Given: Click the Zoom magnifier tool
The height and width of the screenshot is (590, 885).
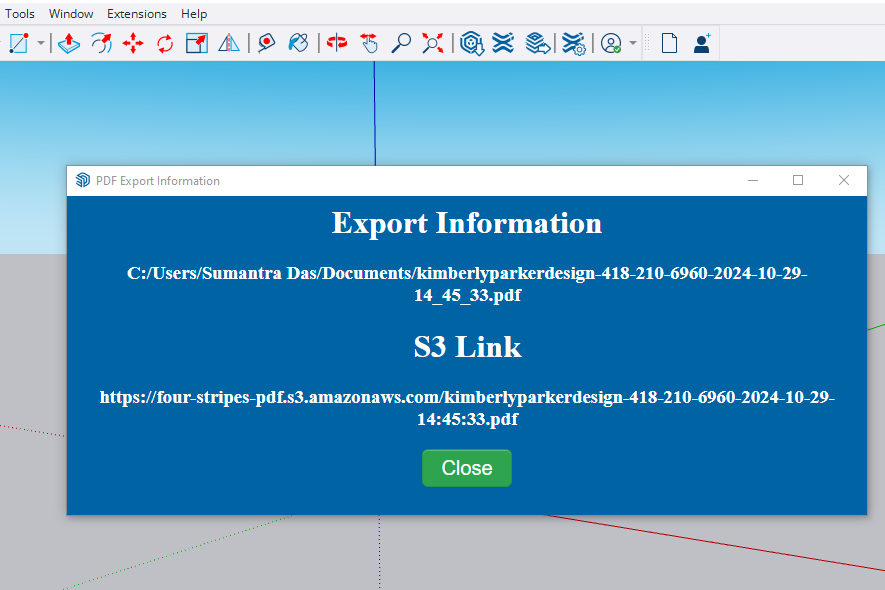Looking at the screenshot, I should pos(401,43).
